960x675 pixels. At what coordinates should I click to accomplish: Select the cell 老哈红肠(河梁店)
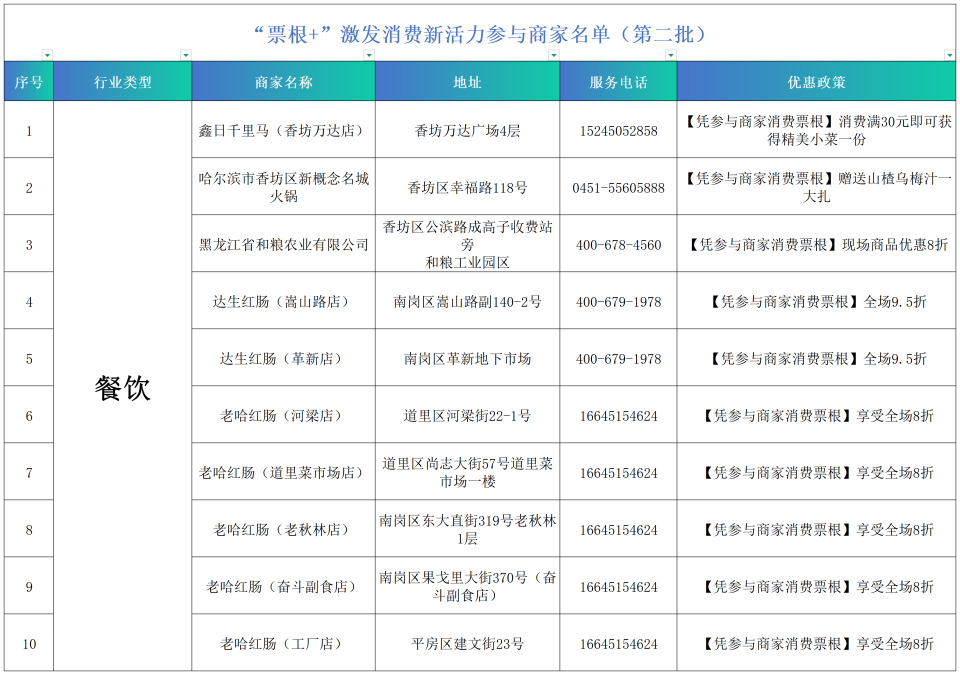click(x=283, y=415)
